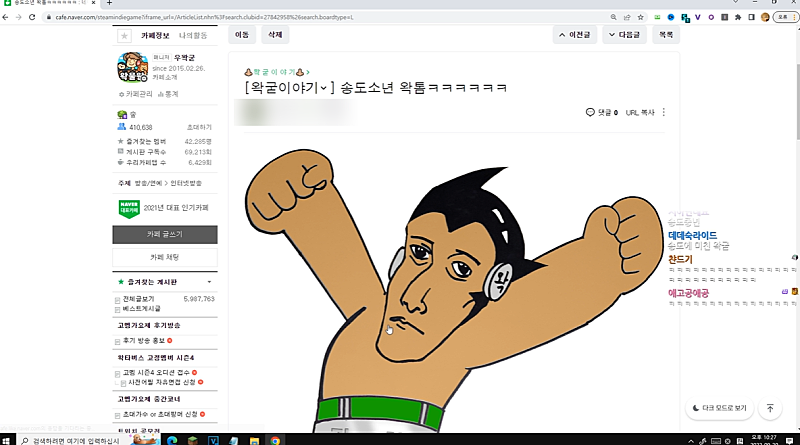The image size is (800, 445).
Task: Click the Windows Start button
Action: (x=9, y=438)
